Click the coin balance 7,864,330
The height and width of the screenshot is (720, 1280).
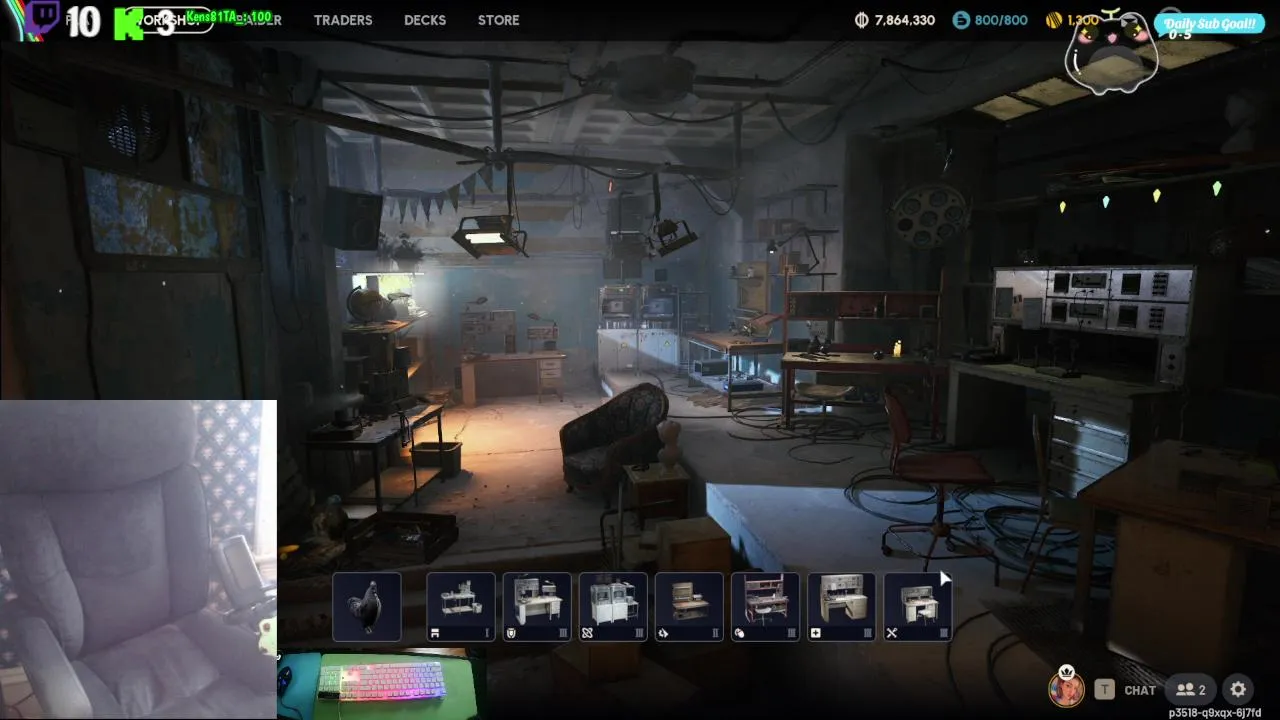[904, 20]
